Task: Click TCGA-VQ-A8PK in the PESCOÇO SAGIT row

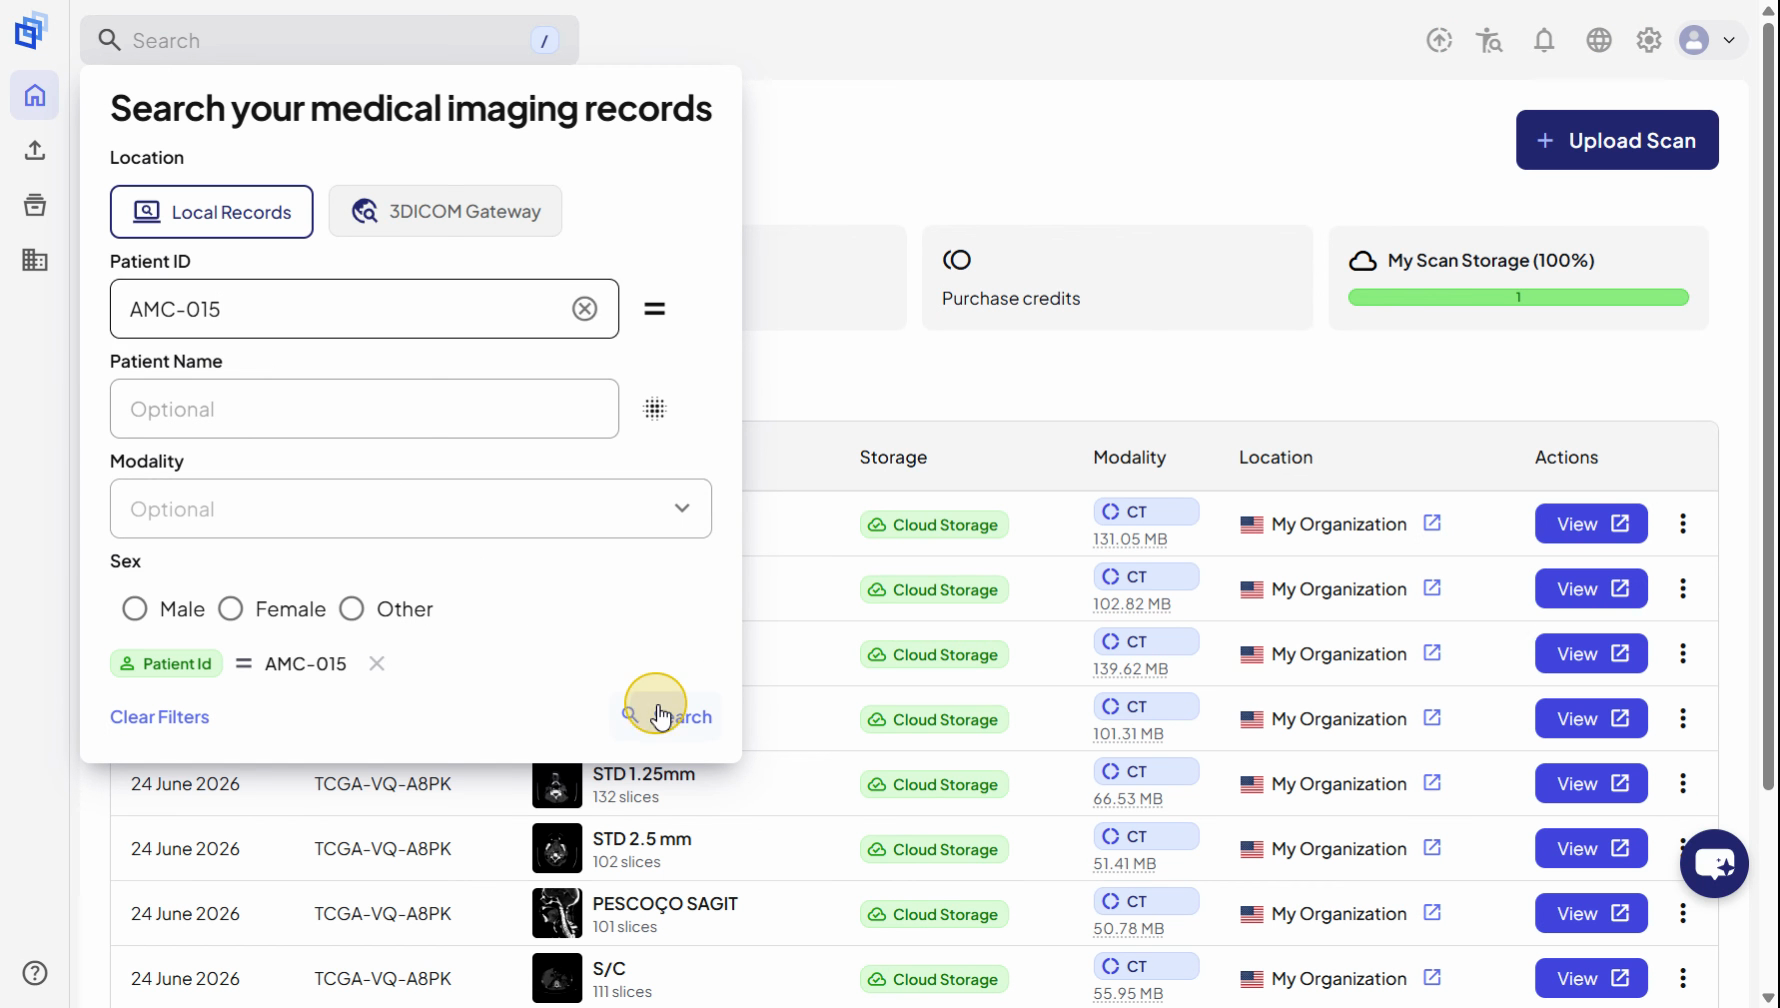Action: (x=383, y=913)
